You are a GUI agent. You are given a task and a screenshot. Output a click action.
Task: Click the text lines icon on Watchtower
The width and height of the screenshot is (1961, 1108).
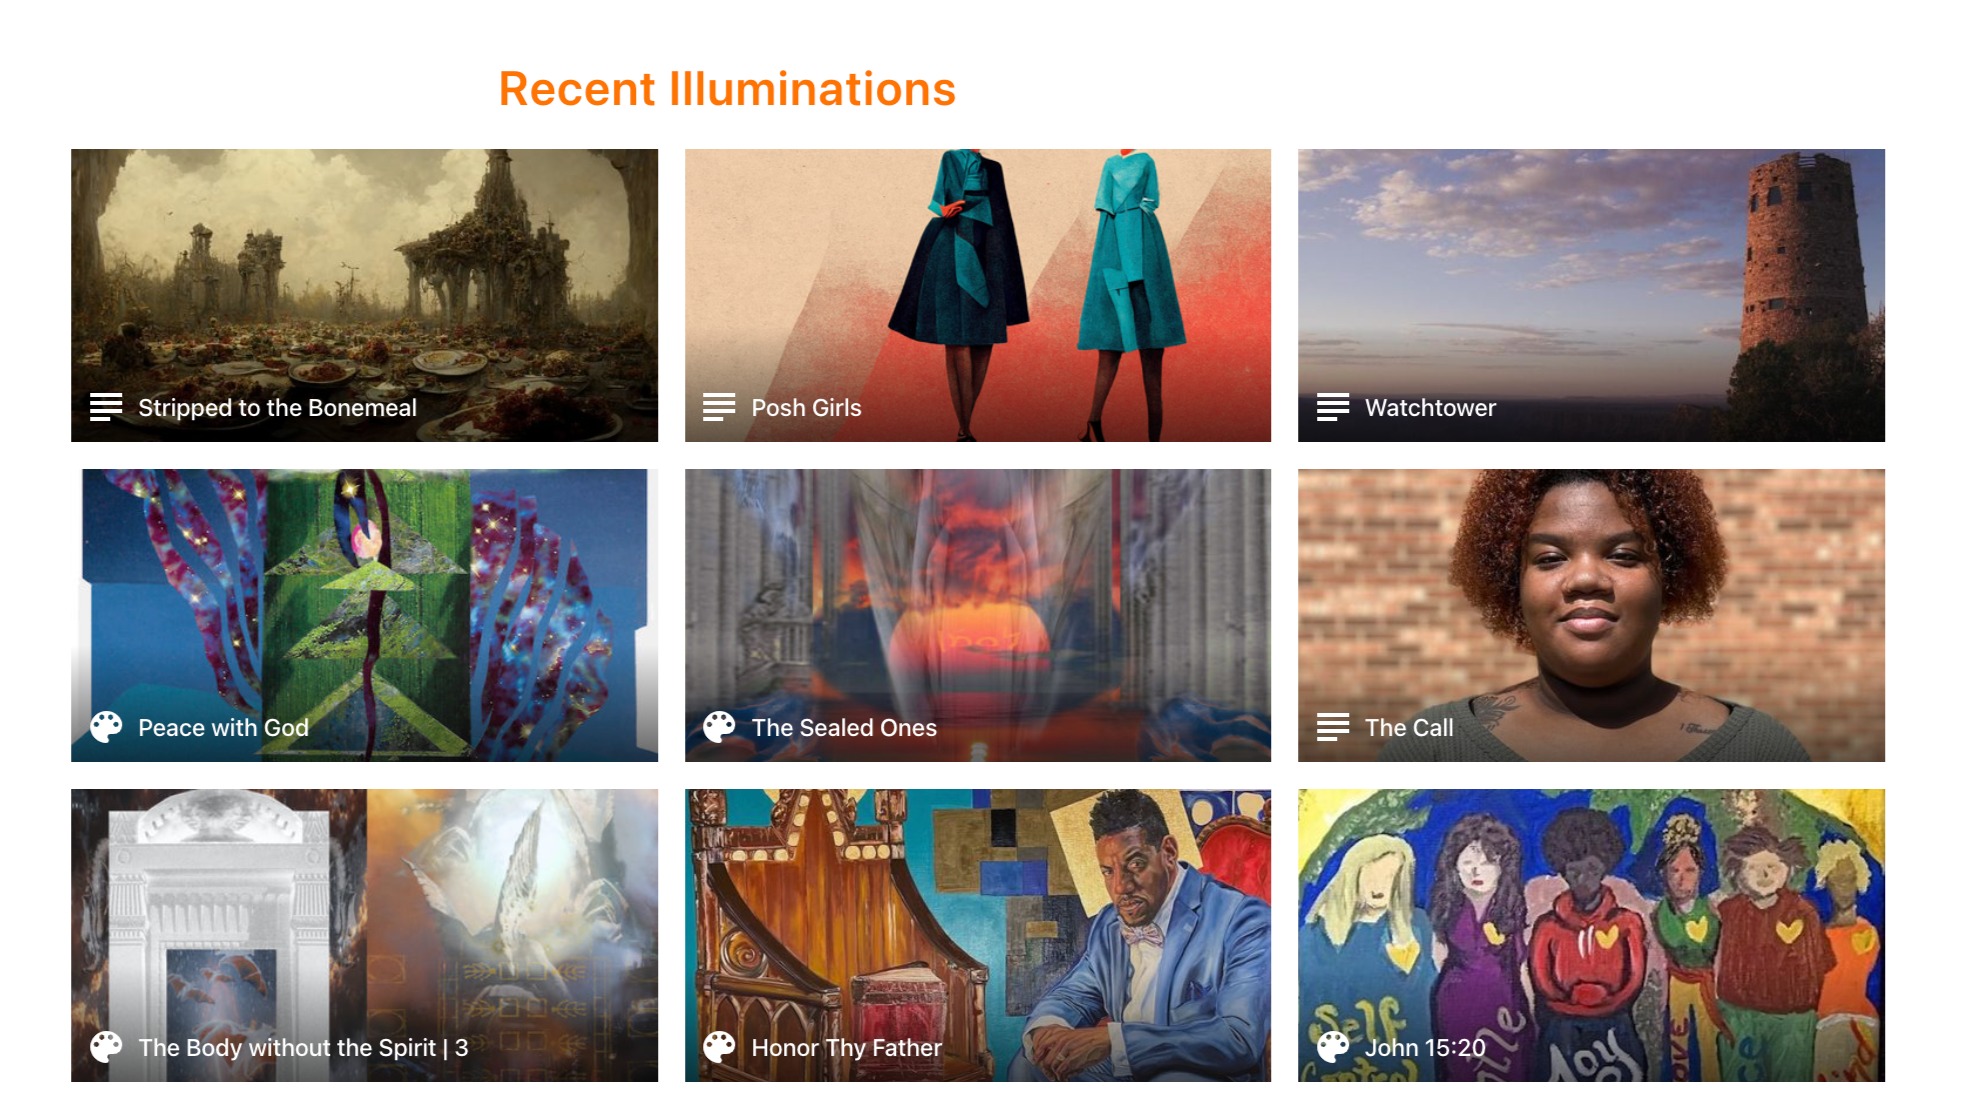1333,407
